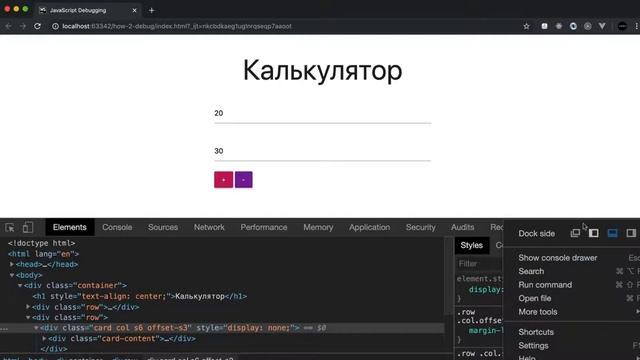Dock DevTools to the right
This screenshot has height=360, width=640.
click(x=631, y=233)
